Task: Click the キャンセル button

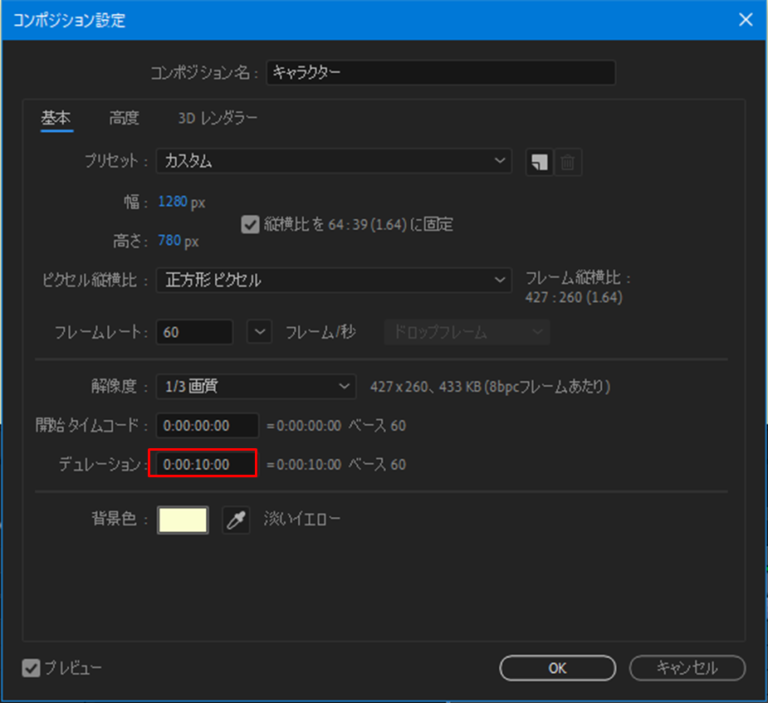Action: (687, 667)
